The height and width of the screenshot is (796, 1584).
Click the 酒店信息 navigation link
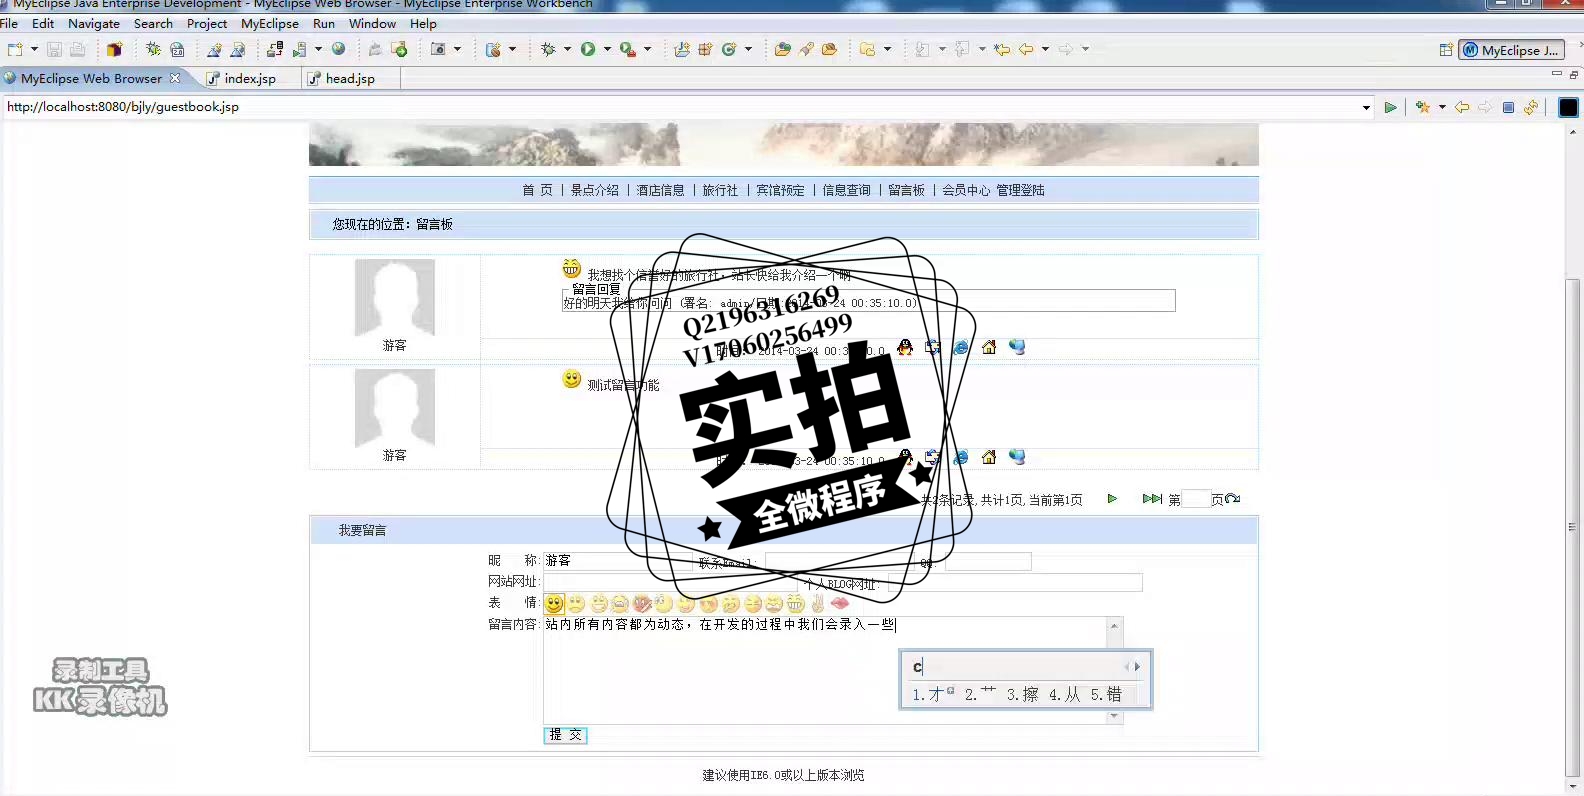tap(661, 190)
